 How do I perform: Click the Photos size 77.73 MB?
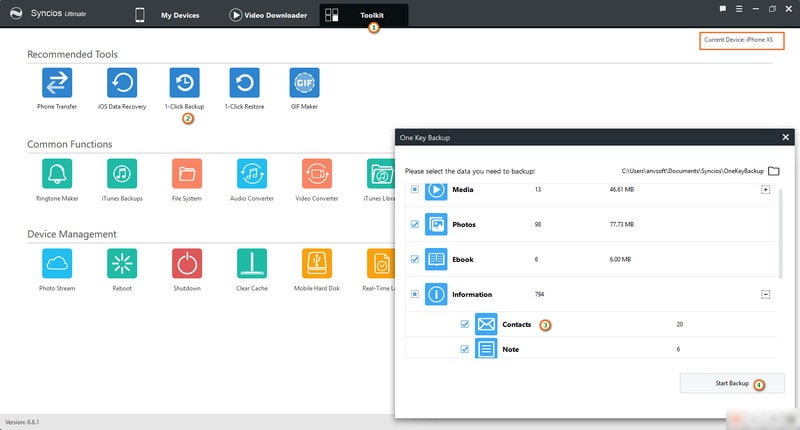point(621,224)
